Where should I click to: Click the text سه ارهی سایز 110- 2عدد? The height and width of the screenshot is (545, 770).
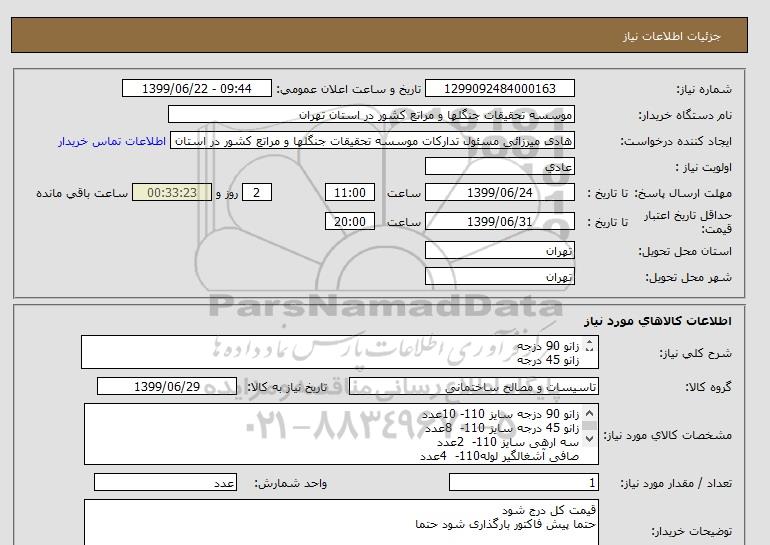[x=508, y=442]
